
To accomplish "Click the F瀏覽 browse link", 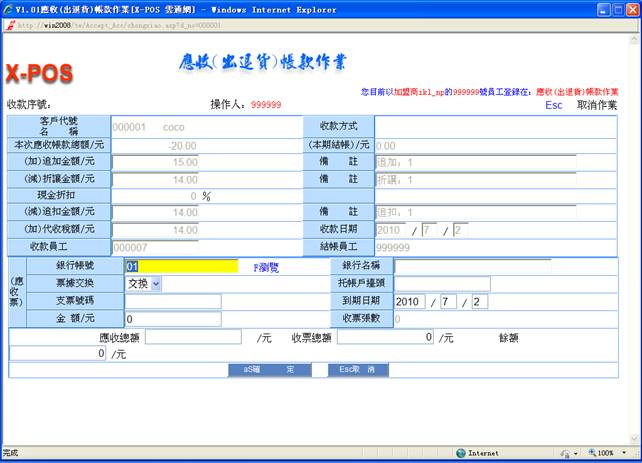I will click(x=266, y=267).
